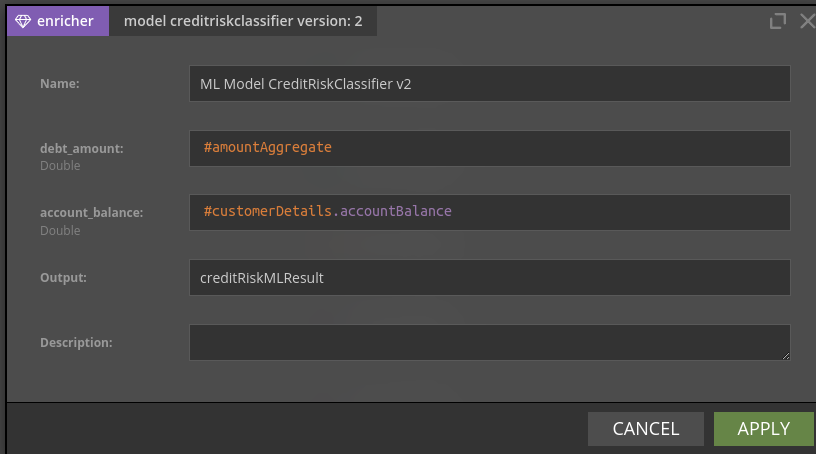This screenshot has height=454, width=816.
Task: Click the #amountAggregate expression text
Action: (x=267, y=148)
